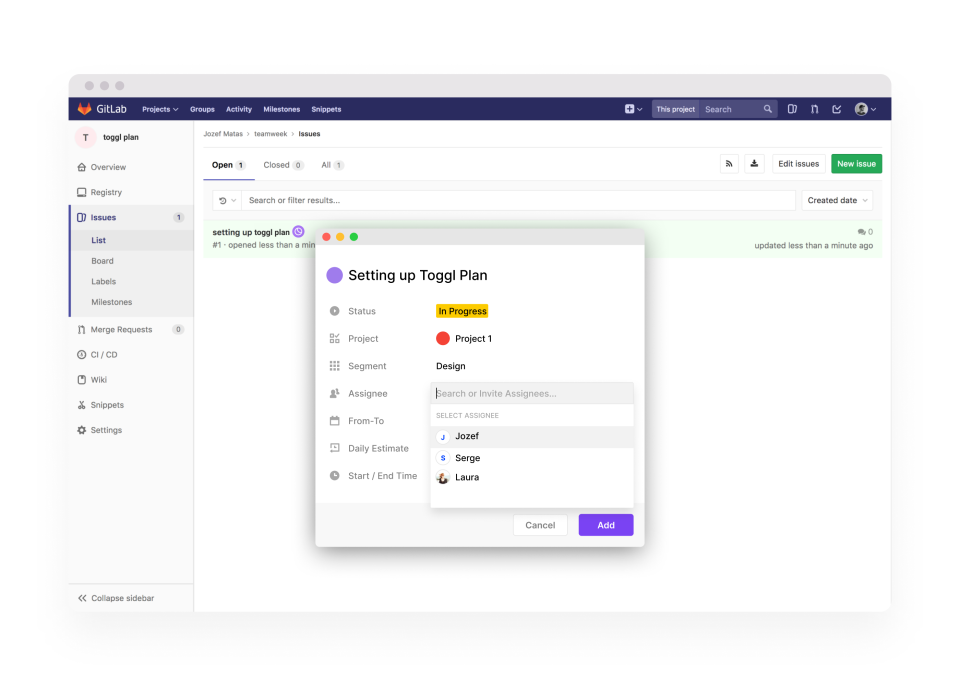Click the Edit issues button
960x686 pixels.
pos(798,164)
